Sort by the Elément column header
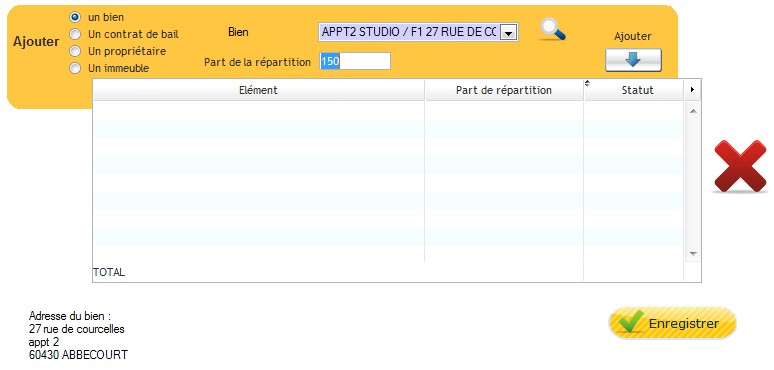The image size is (774, 370). (259, 90)
